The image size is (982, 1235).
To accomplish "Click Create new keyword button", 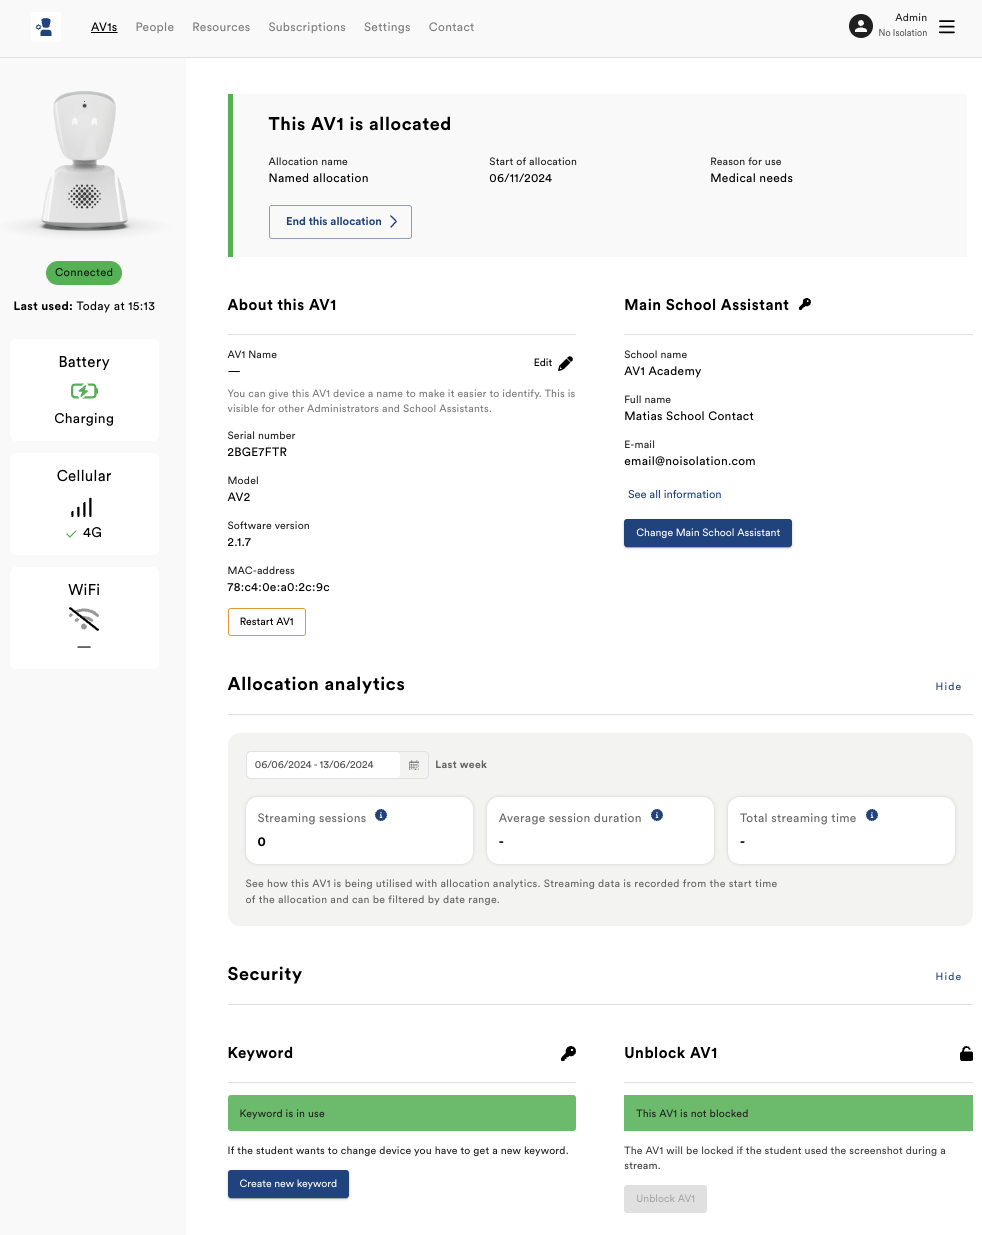I will click(x=288, y=1184).
